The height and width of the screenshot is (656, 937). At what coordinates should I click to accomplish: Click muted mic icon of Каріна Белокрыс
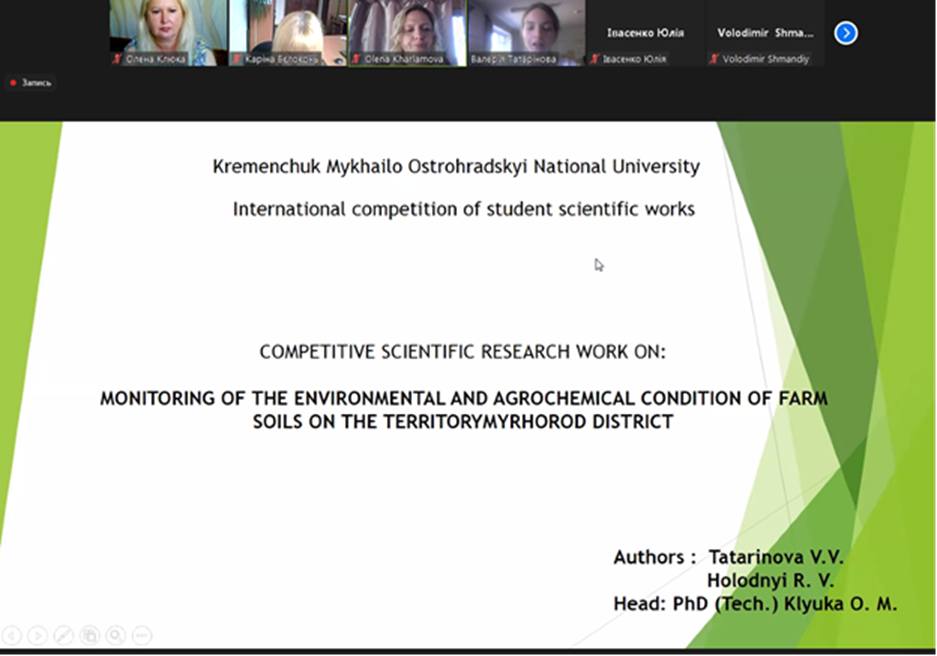(237, 59)
